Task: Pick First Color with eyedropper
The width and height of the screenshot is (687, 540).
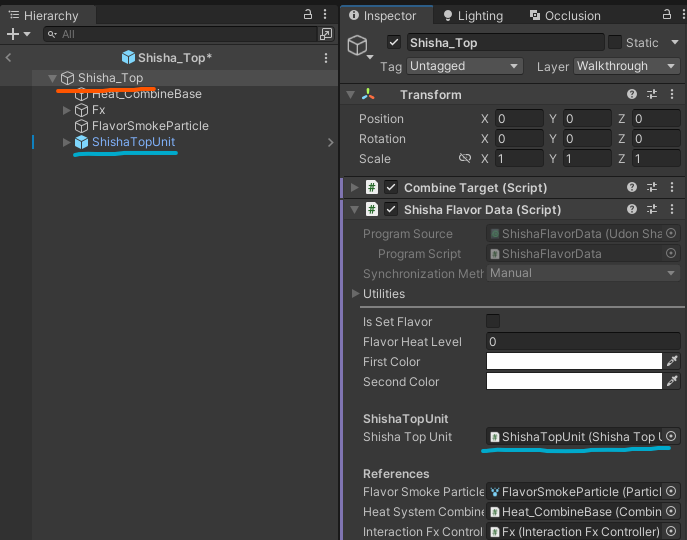Action: [672, 361]
